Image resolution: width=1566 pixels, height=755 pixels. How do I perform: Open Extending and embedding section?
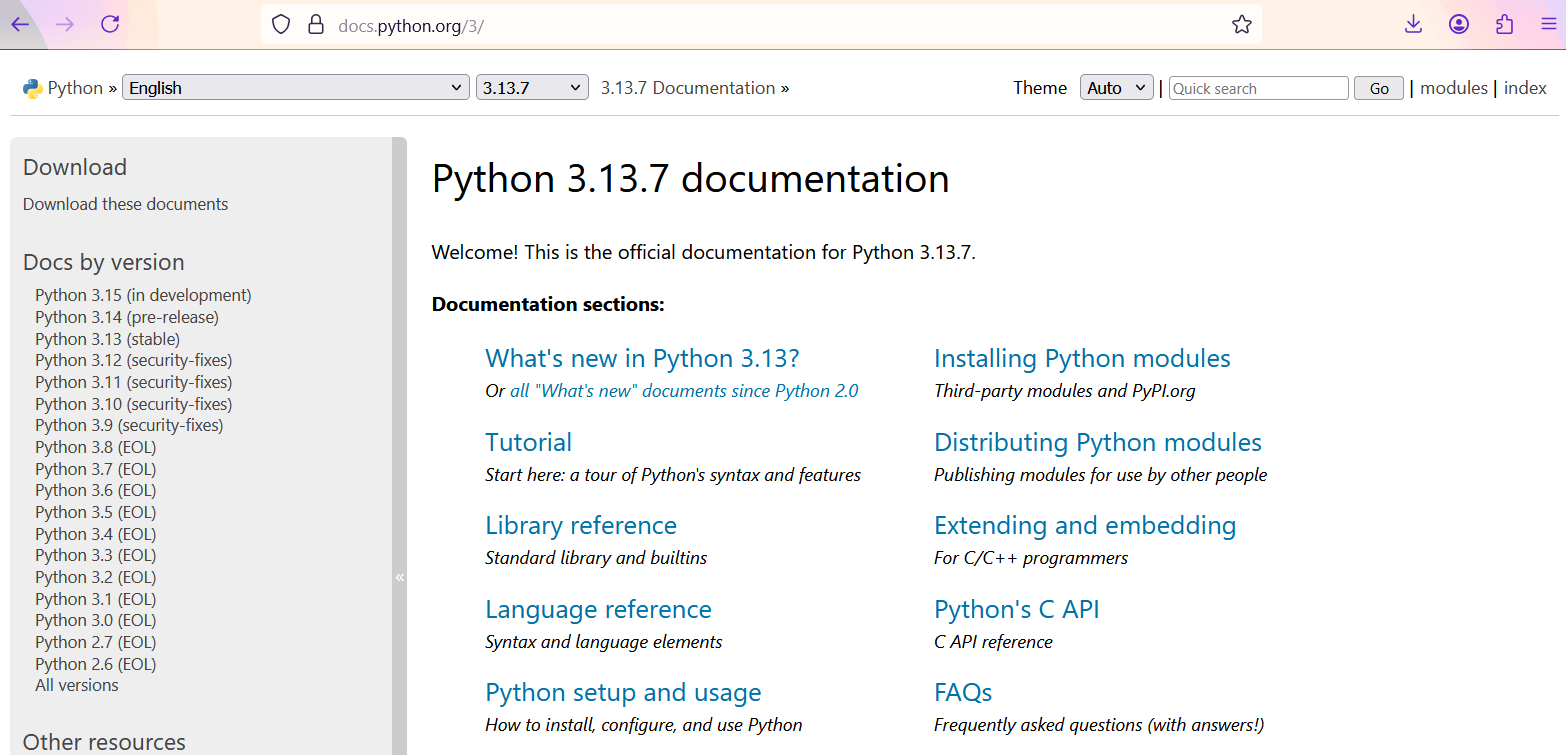[1085, 525]
